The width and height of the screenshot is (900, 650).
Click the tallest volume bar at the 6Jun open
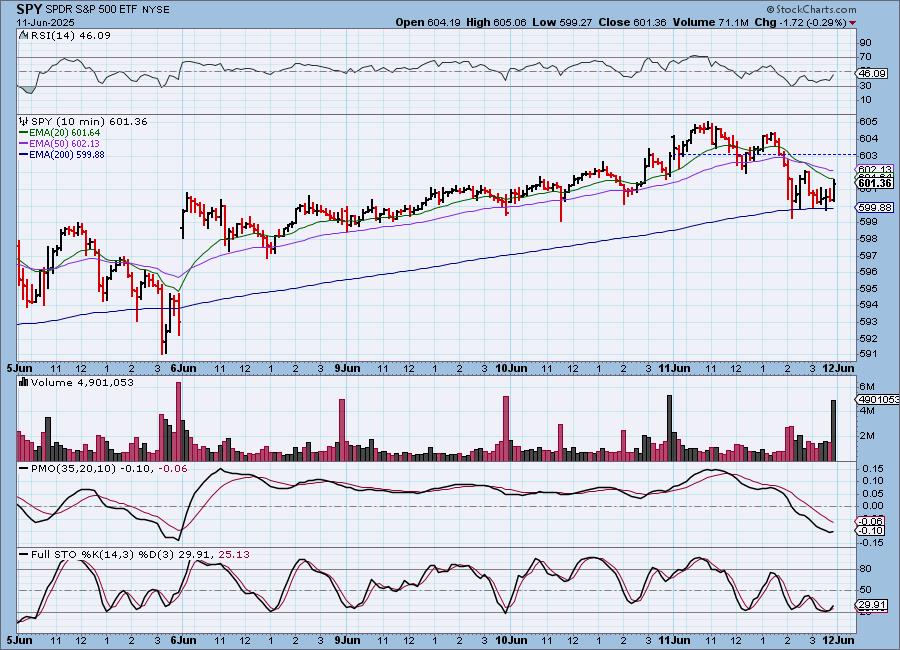(x=179, y=421)
